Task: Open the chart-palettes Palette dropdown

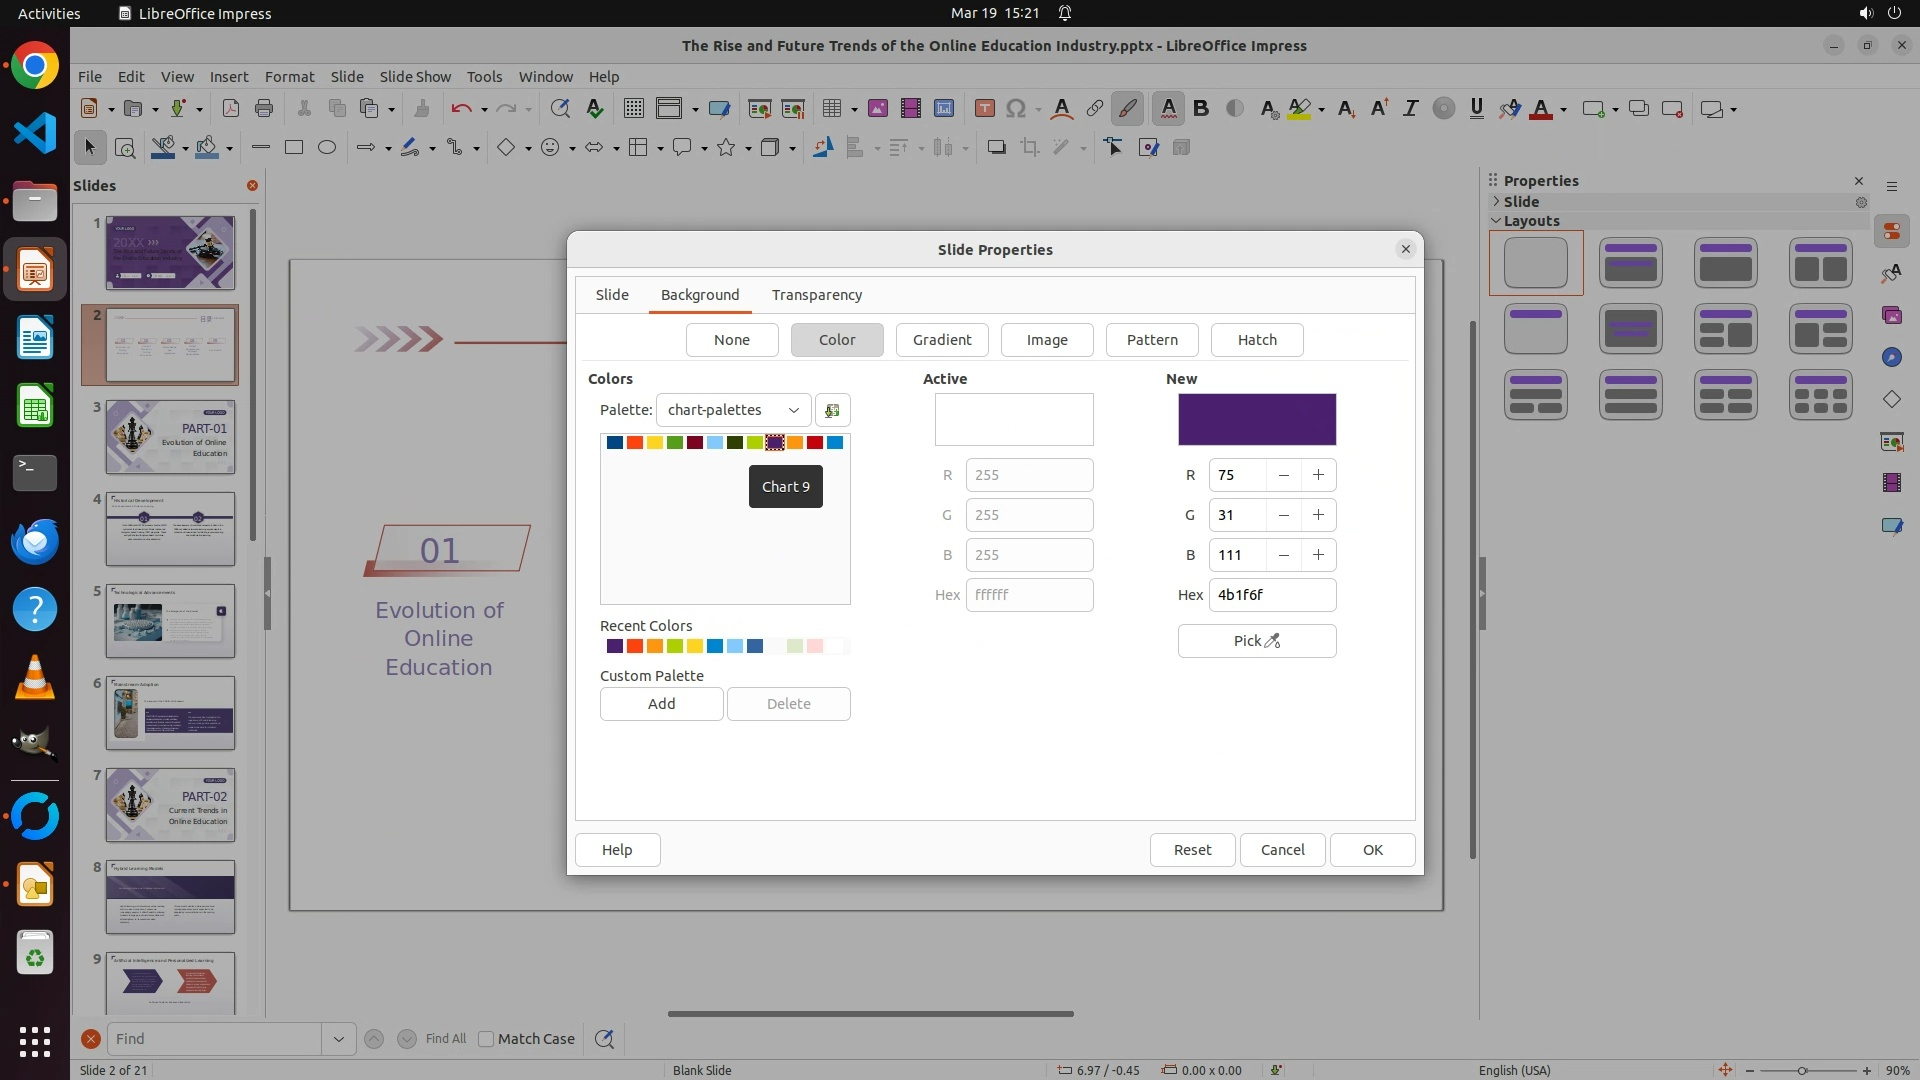Action: (x=733, y=410)
